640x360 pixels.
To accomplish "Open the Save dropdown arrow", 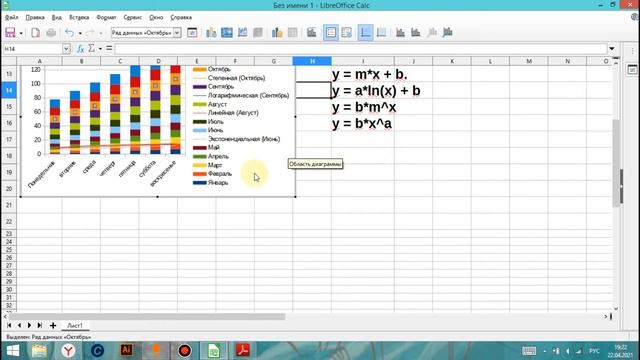I will [21, 33].
